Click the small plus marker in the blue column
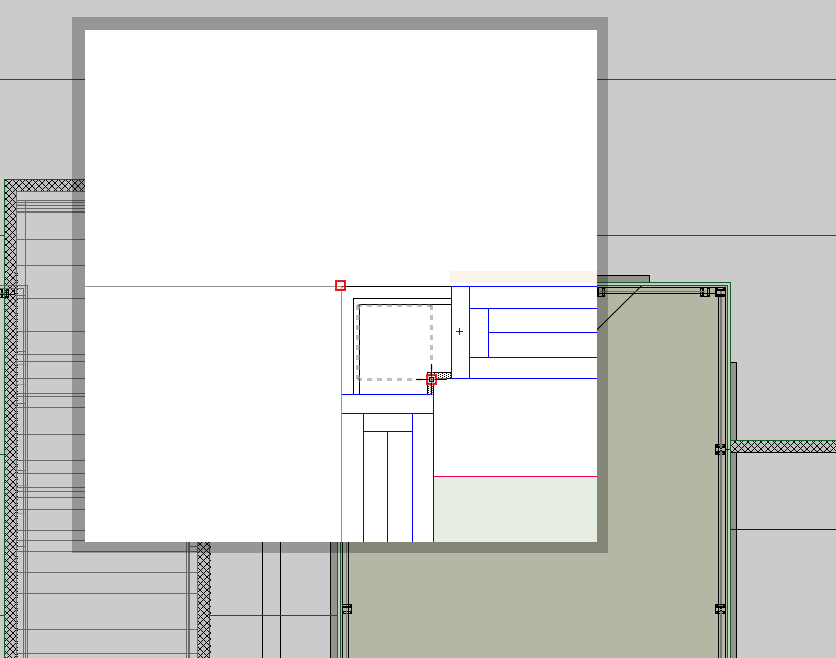 [460, 331]
